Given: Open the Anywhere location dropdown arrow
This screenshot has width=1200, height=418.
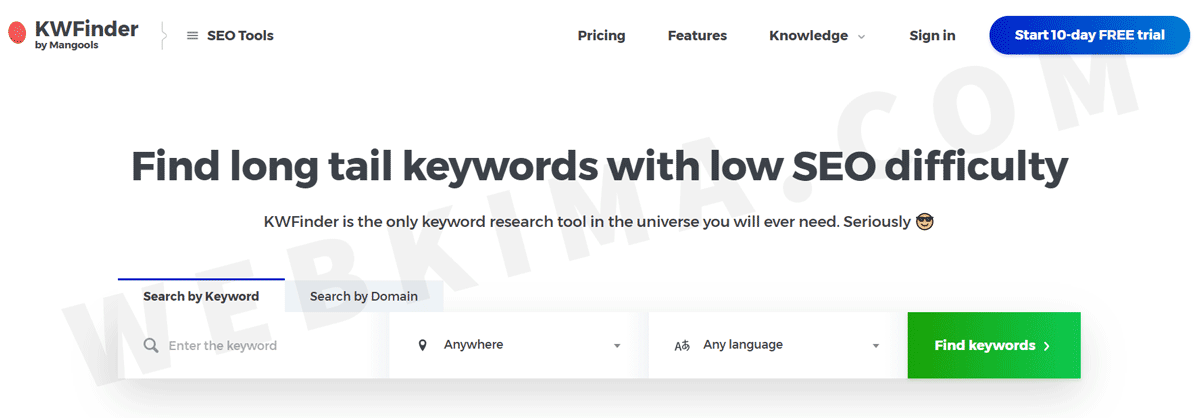Looking at the screenshot, I should click(x=617, y=346).
